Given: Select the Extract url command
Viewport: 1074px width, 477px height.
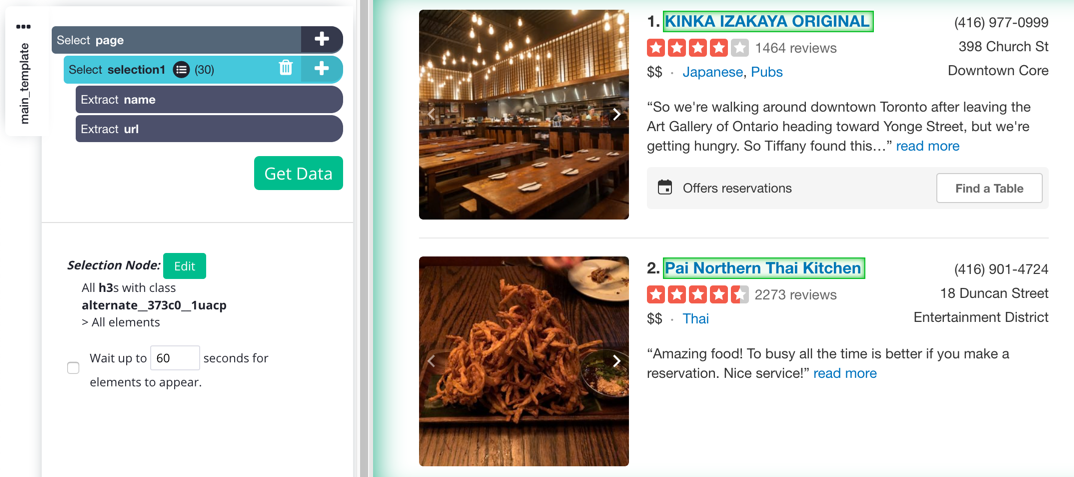Looking at the screenshot, I should [x=209, y=129].
